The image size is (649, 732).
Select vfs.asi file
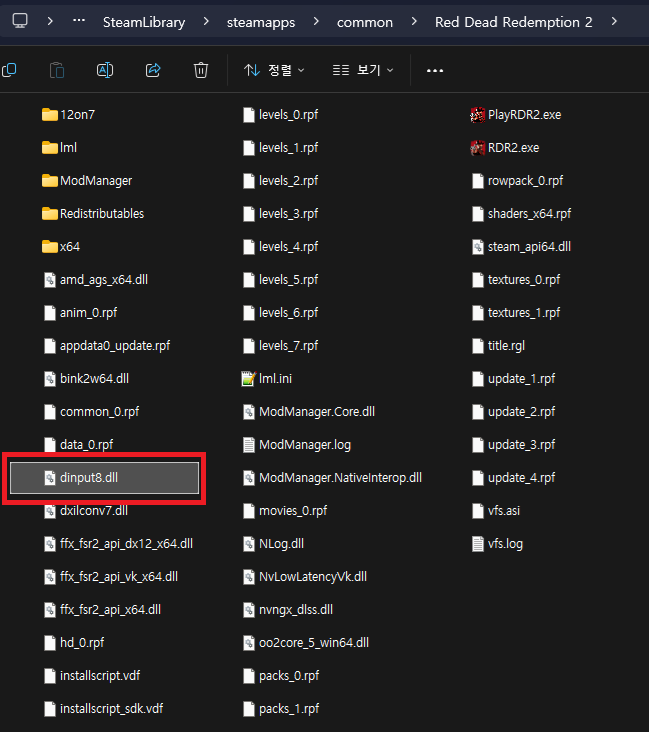496,511
